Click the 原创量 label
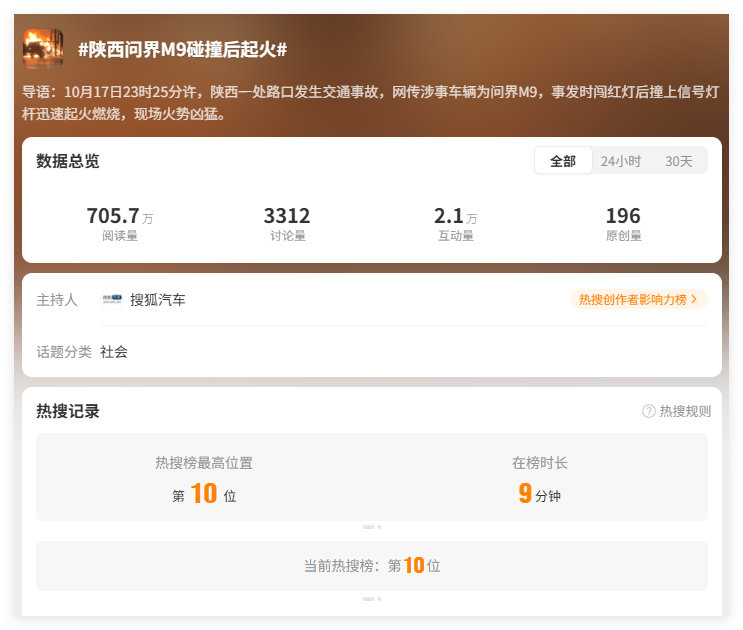The image size is (743, 630). click(x=624, y=235)
